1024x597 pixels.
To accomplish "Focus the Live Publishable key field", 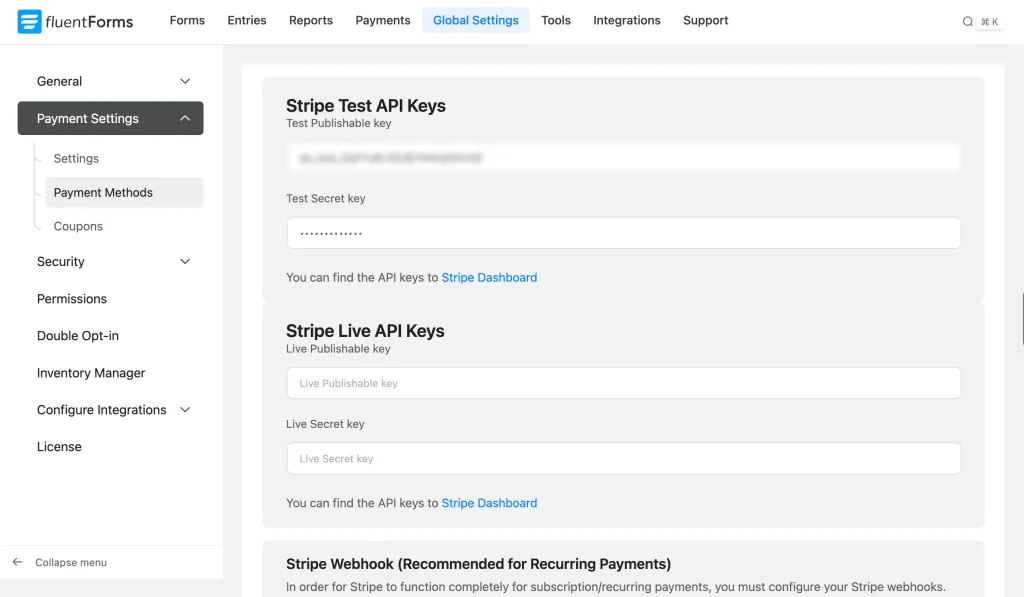I will point(624,383).
